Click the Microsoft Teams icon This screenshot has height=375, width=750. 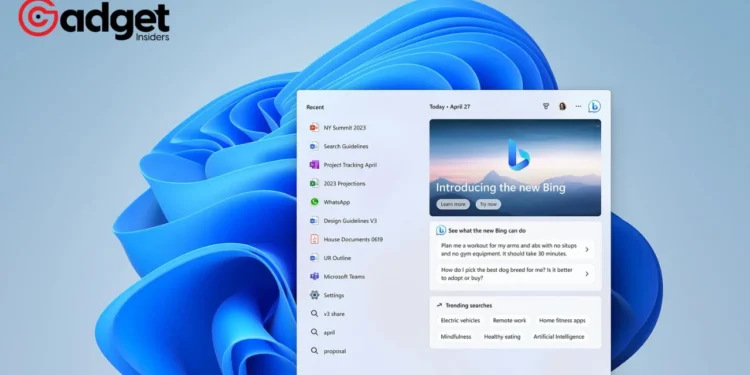tap(314, 276)
